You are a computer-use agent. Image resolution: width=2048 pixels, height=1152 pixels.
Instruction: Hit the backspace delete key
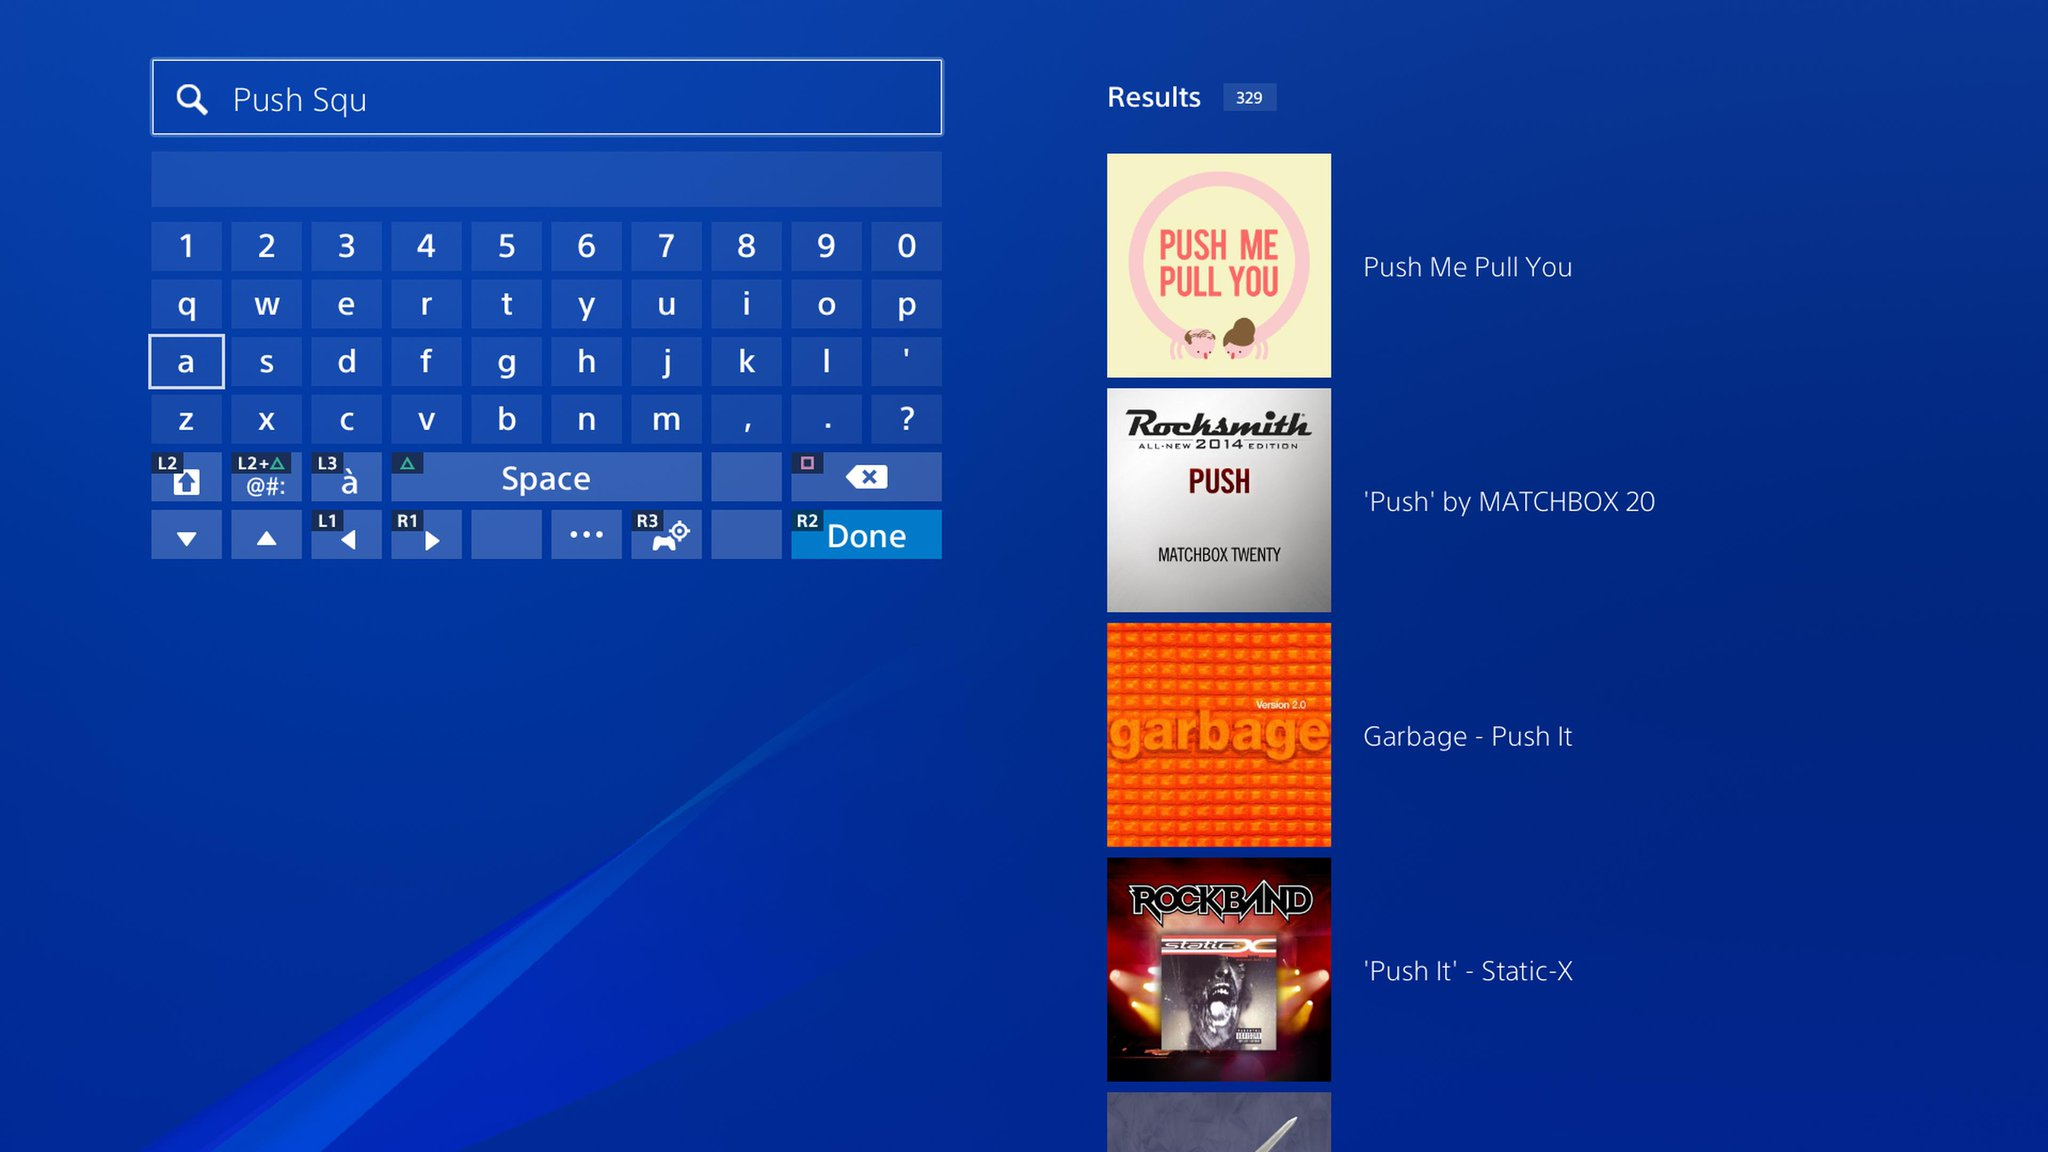866,477
